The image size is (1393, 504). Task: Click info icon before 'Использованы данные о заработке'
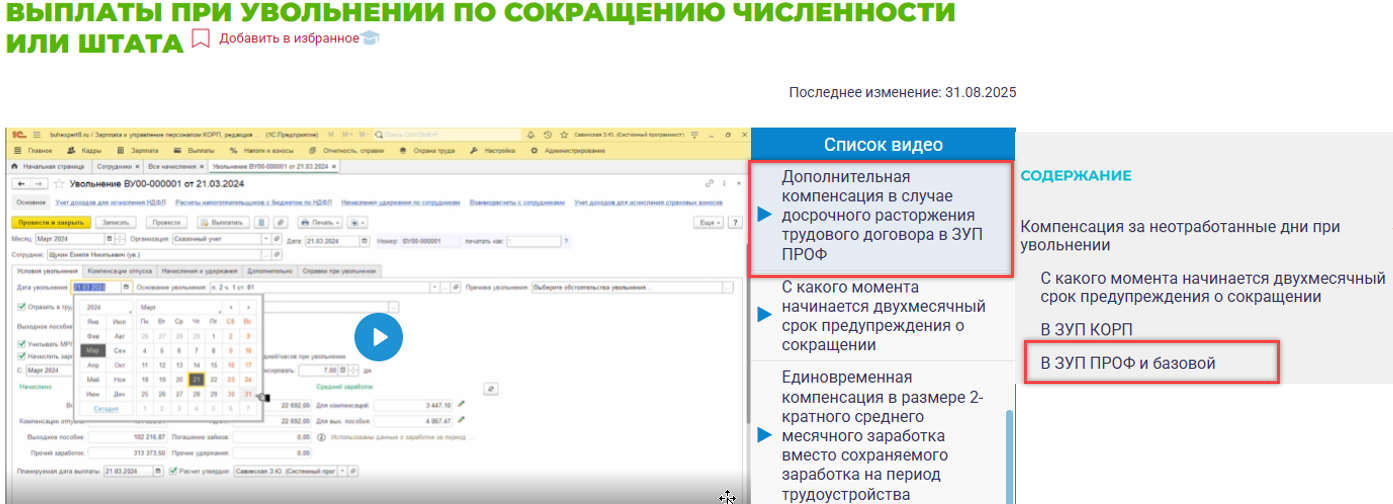(x=320, y=437)
